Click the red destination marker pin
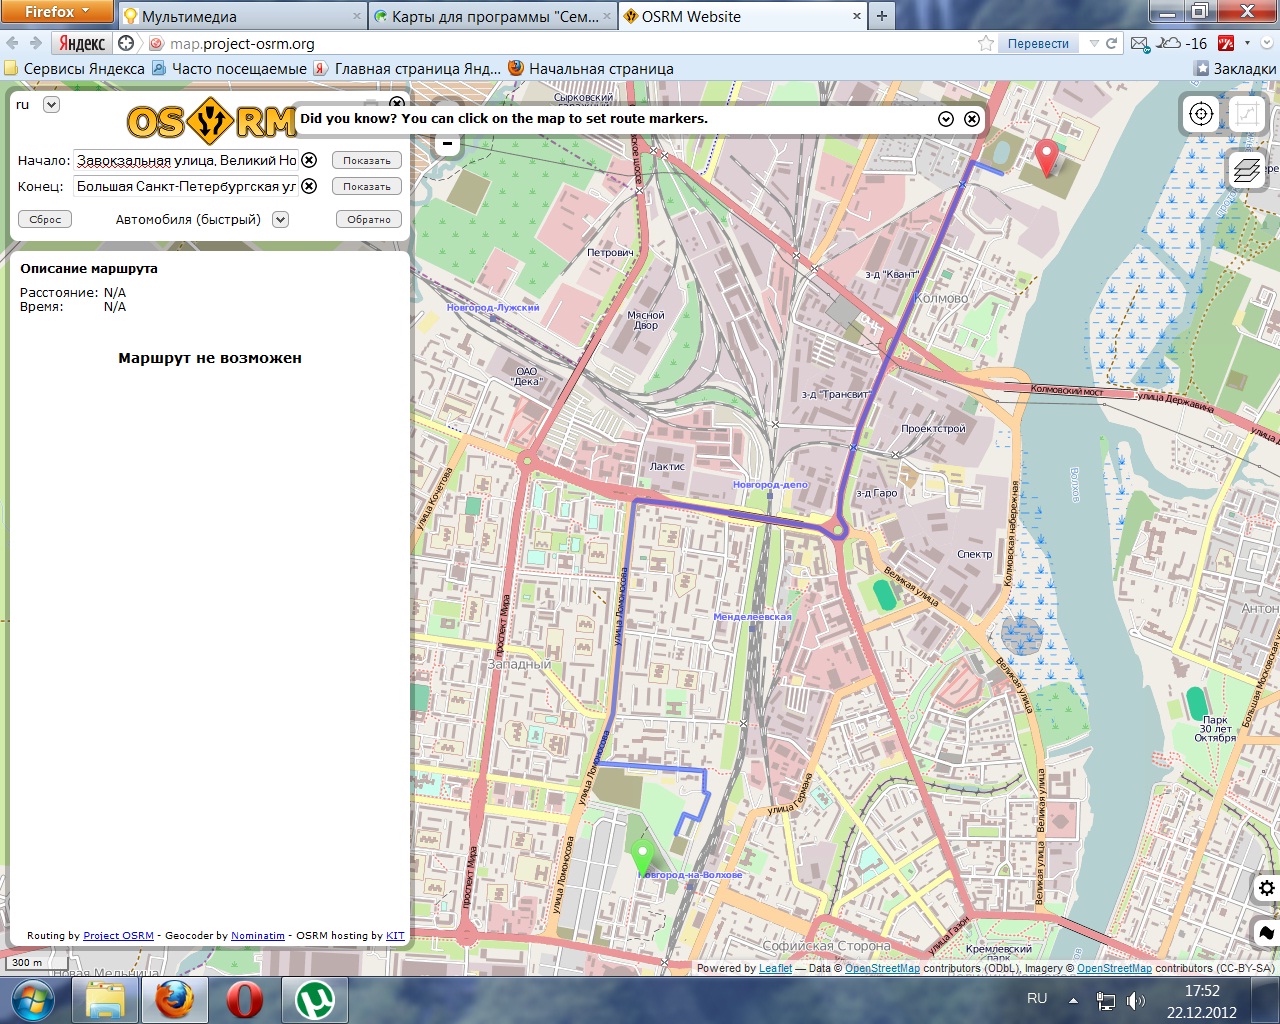This screenshot has height=1024, width=1280. [x=1046, y=156]
